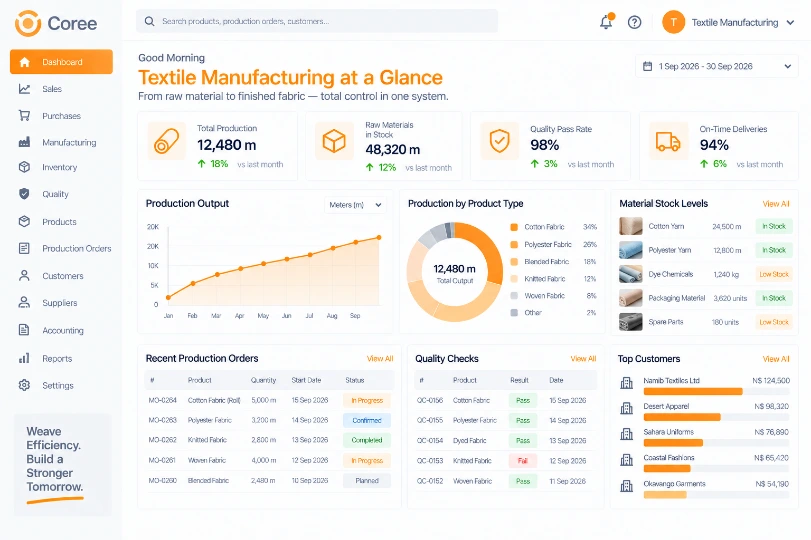Click the Production Orders list icon

click(x=24, y=248)
